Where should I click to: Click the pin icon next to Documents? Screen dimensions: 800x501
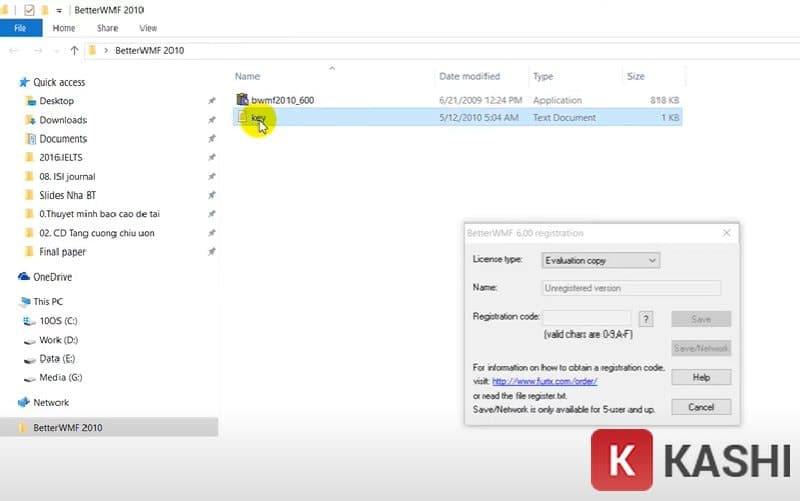[x=212, y=139]
